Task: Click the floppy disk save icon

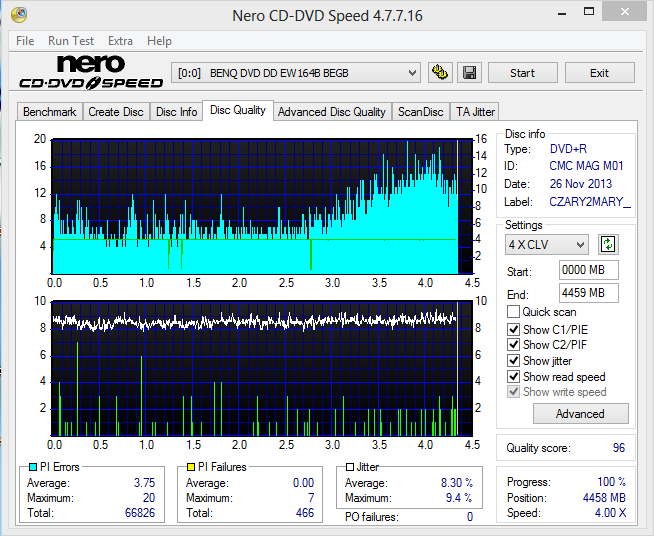Action: pos(470,73)
